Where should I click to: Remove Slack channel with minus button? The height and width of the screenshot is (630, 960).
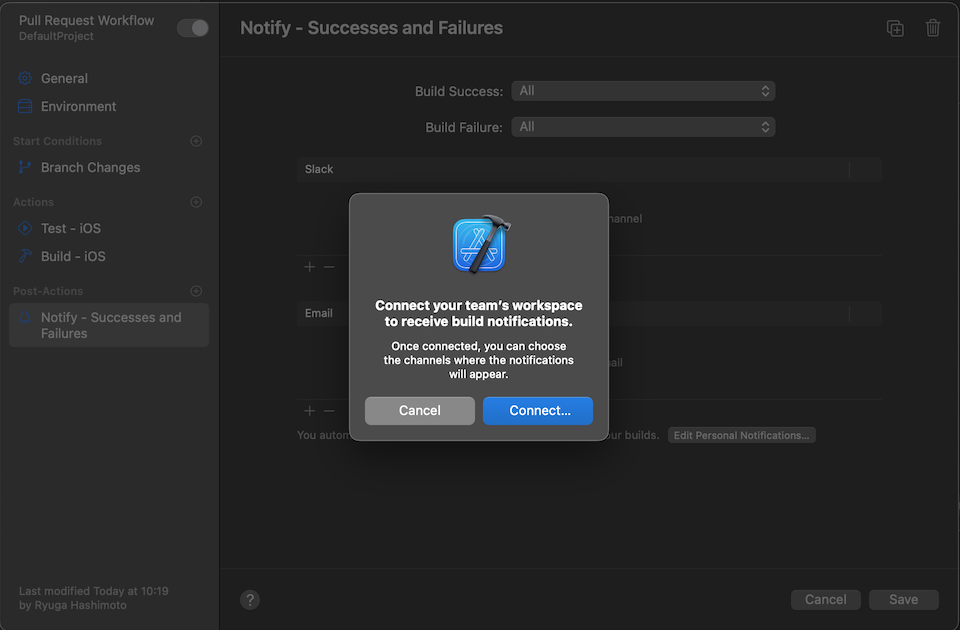329,267
